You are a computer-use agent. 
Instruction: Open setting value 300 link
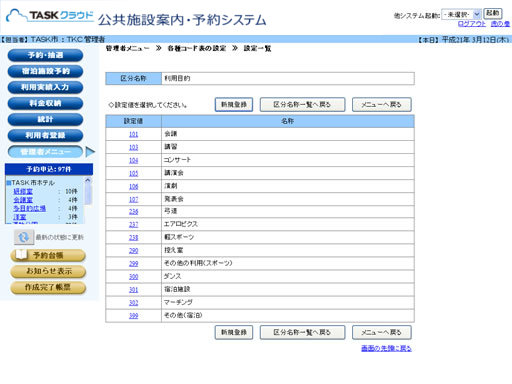(x=133, y=277)
